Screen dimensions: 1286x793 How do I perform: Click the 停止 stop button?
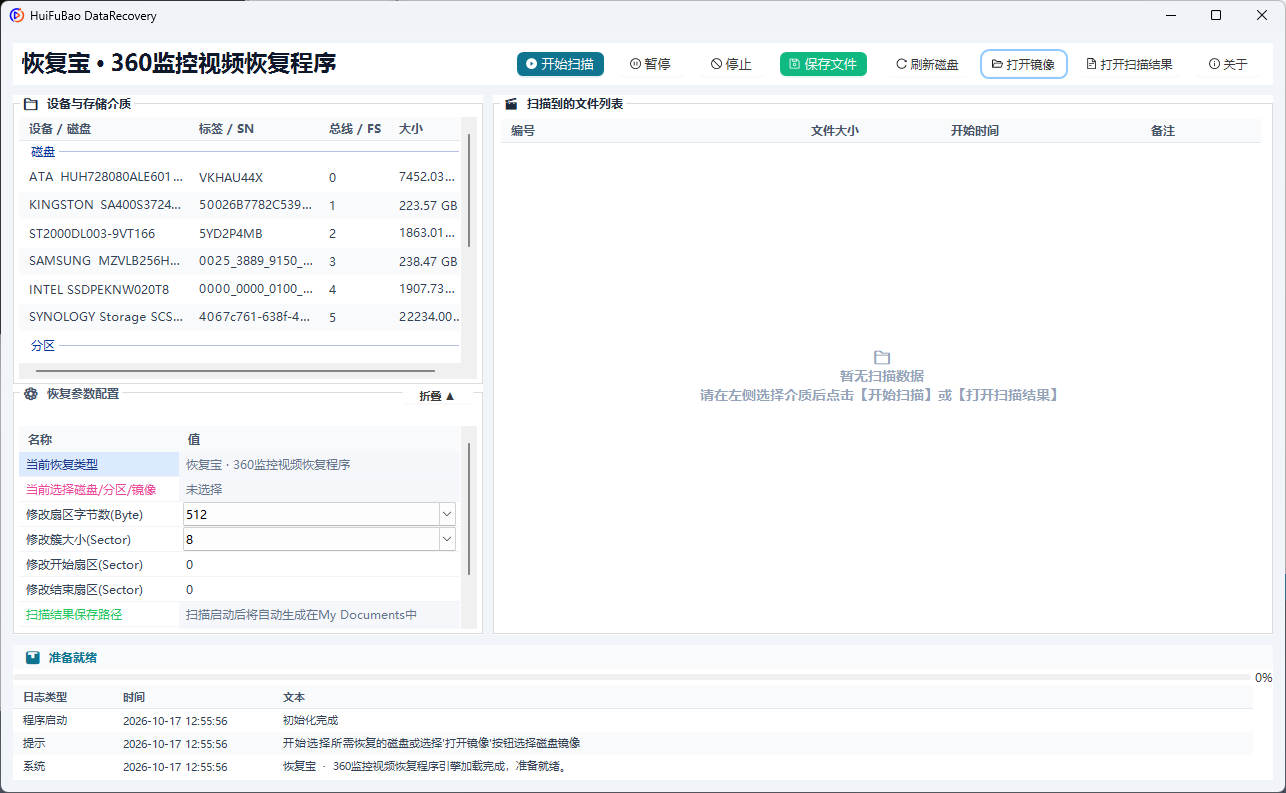(731, 64)
